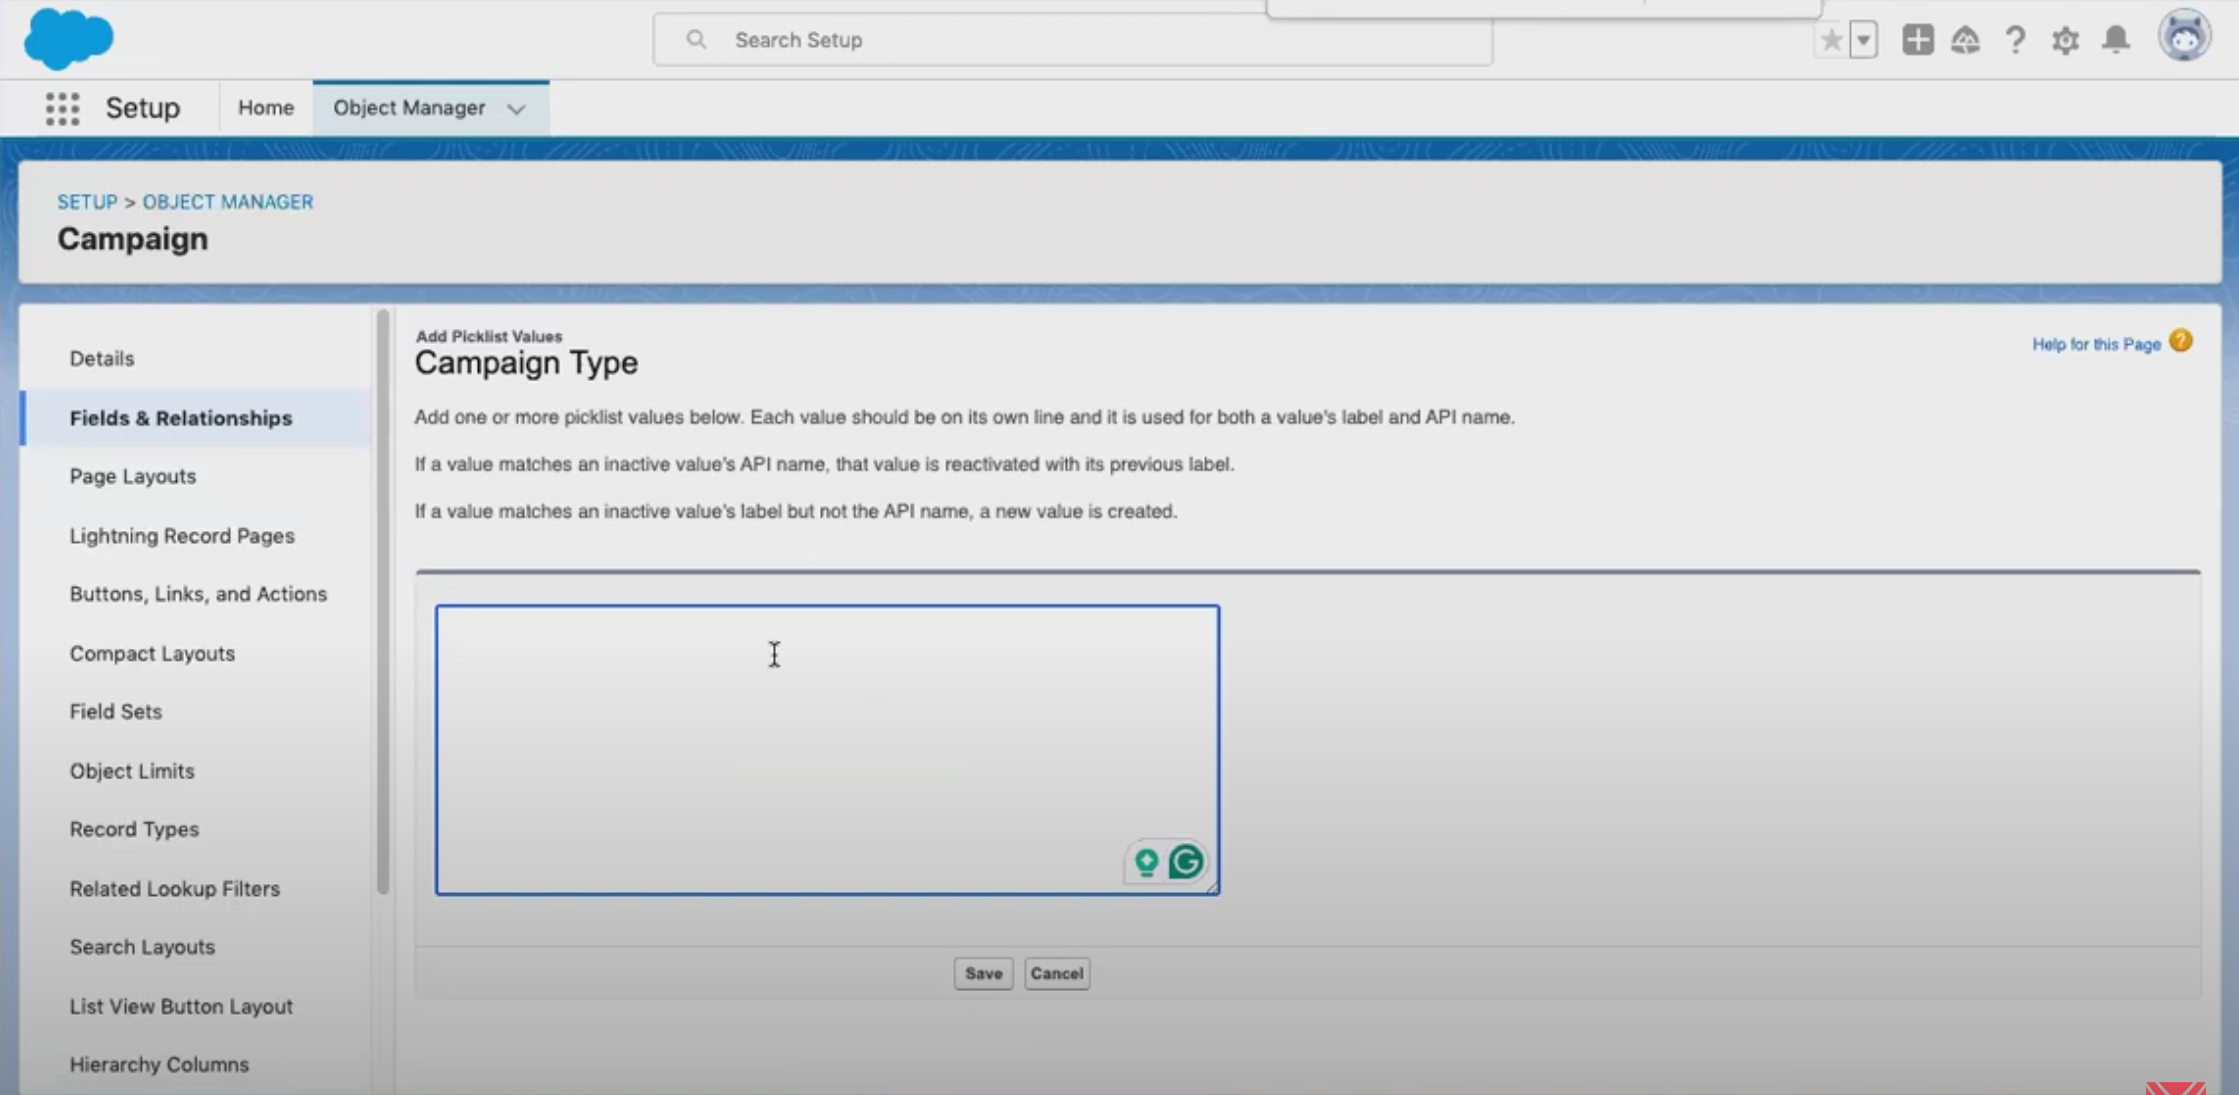This screenshot has width=2239, height=1095.
Task: Open the Setup gear icon
Action: pos(2065,40)
